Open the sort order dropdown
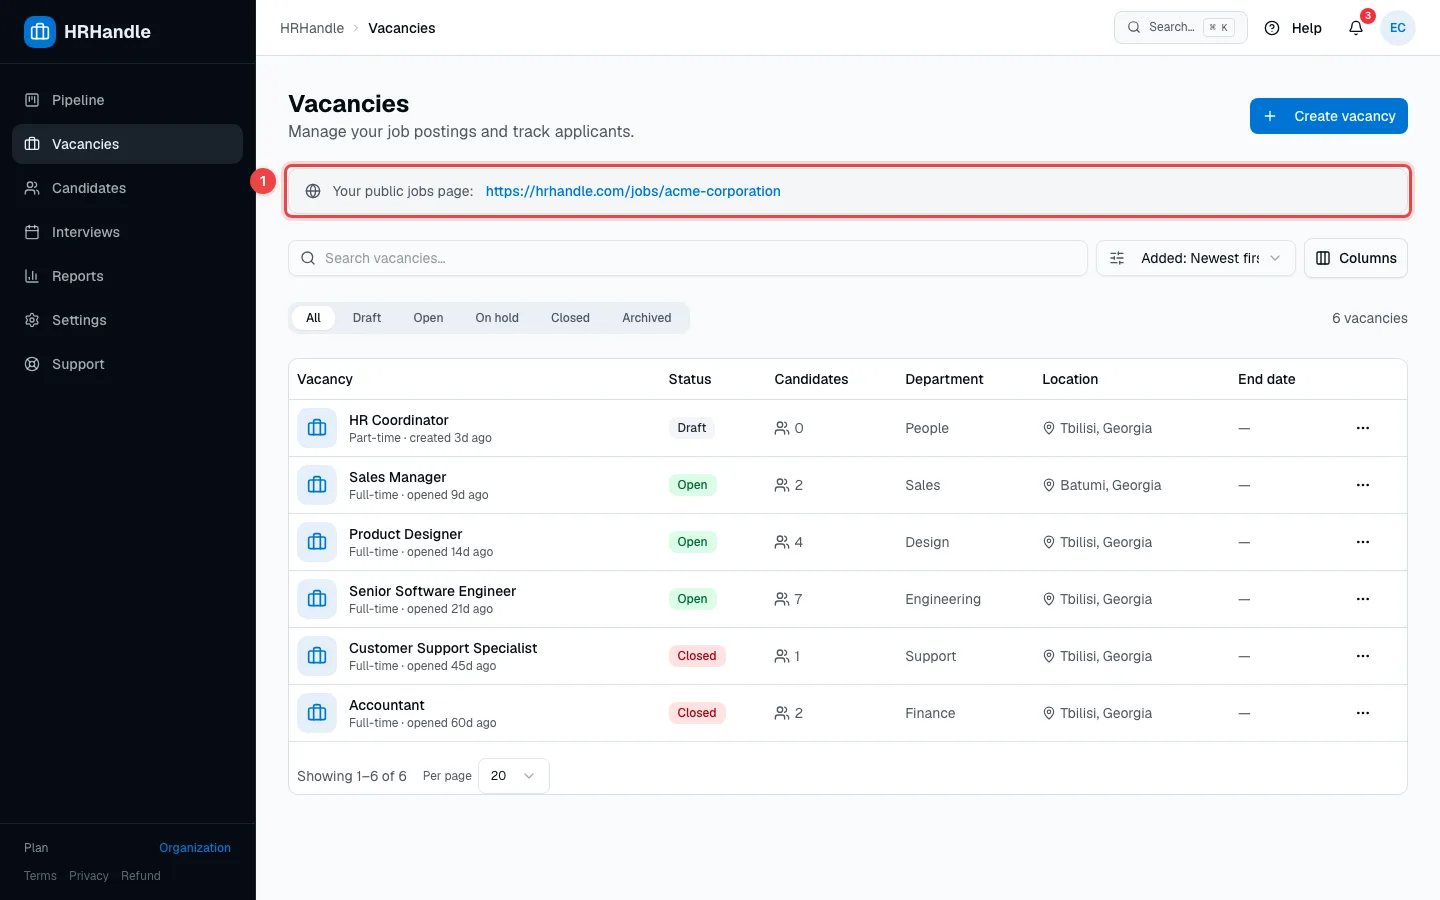 pyautogui.click(x=1196, y=258)
